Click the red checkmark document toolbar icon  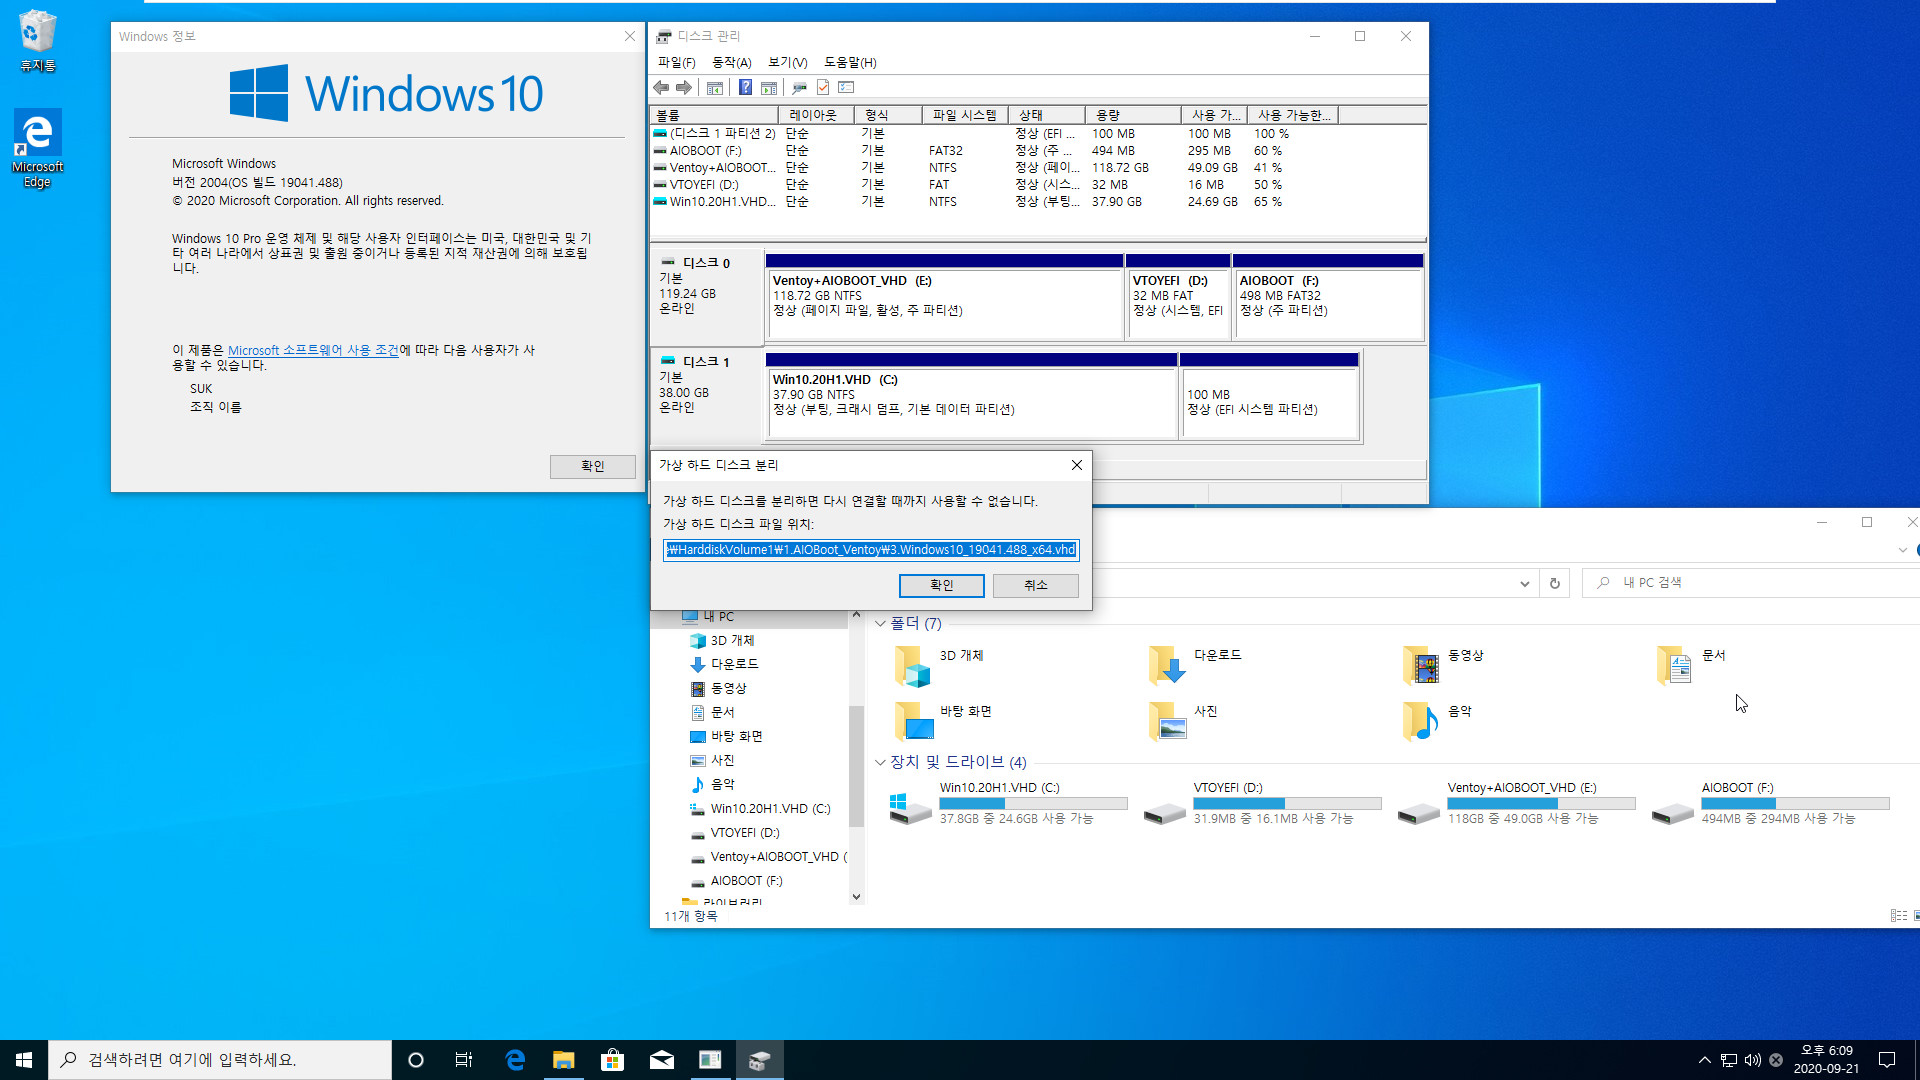(x=823, y=88)
